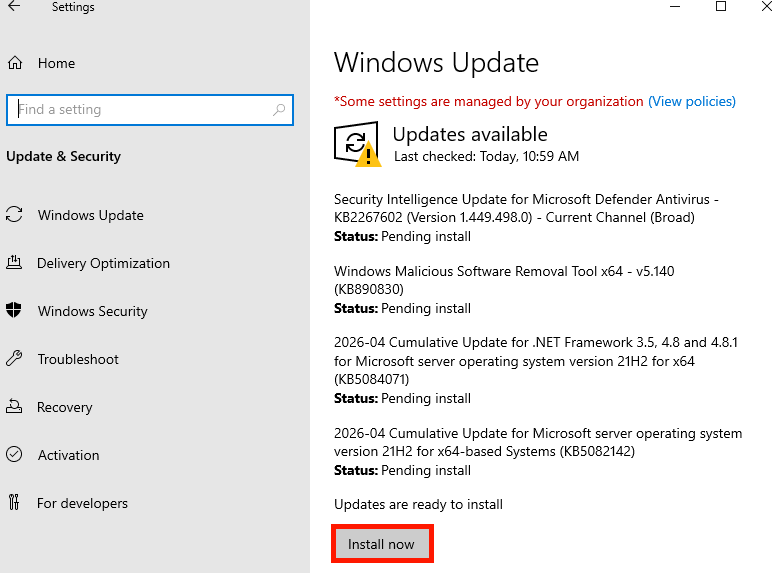Click the Windows Security shield icon
Screen dimensions: 781x573
[14, 310]
